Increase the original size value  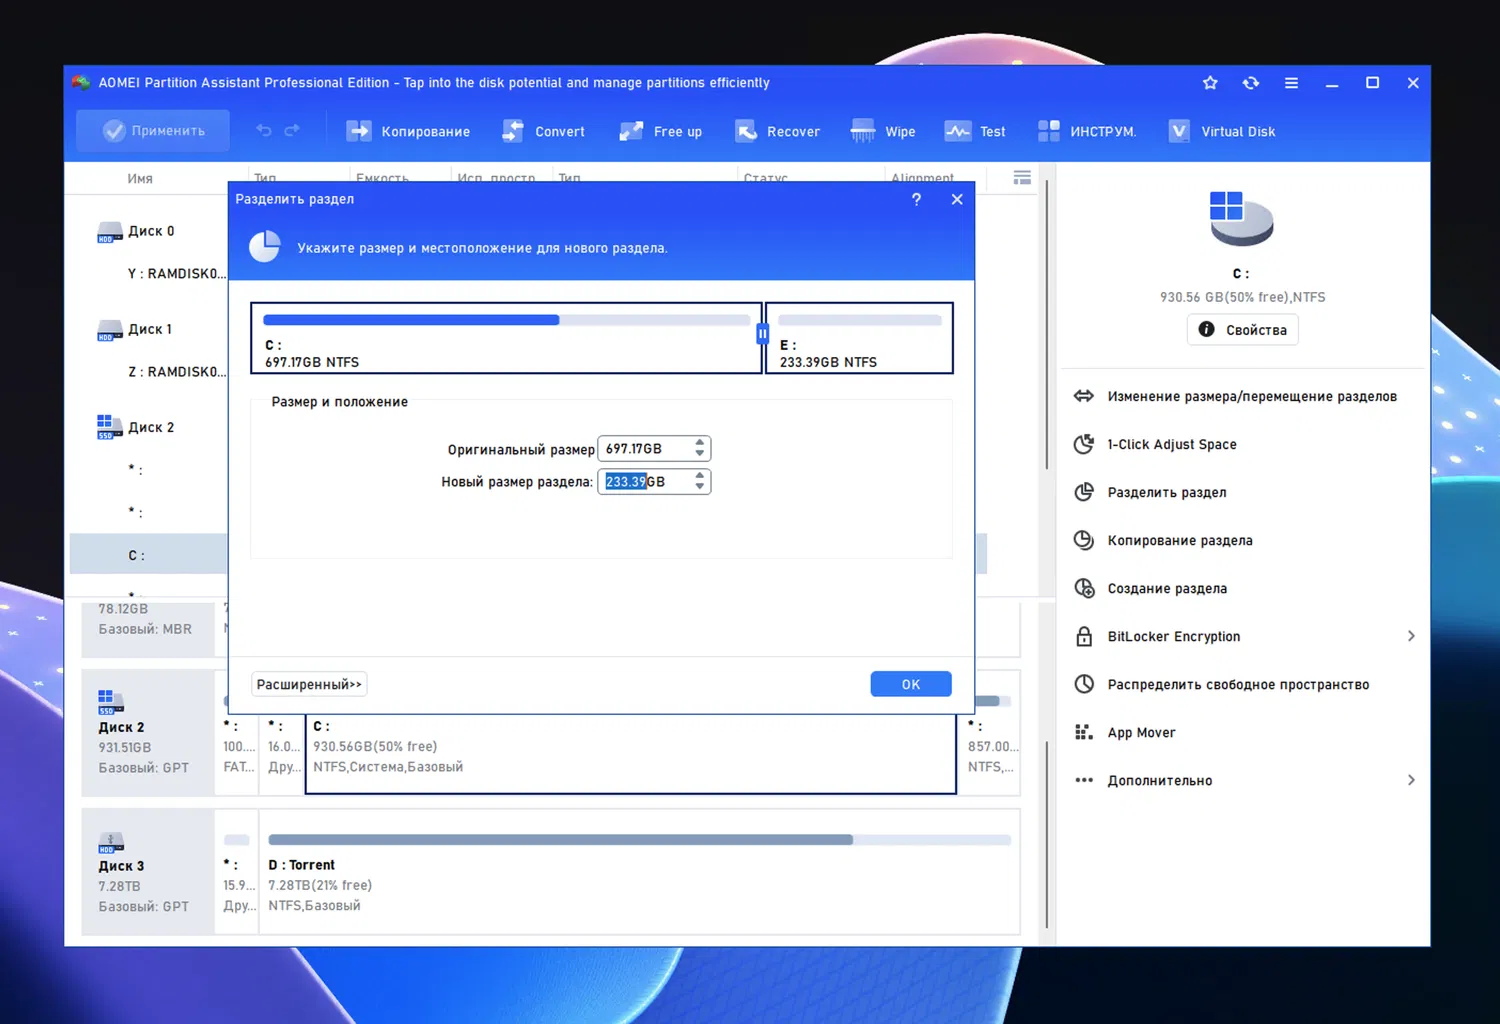point(700,443)
